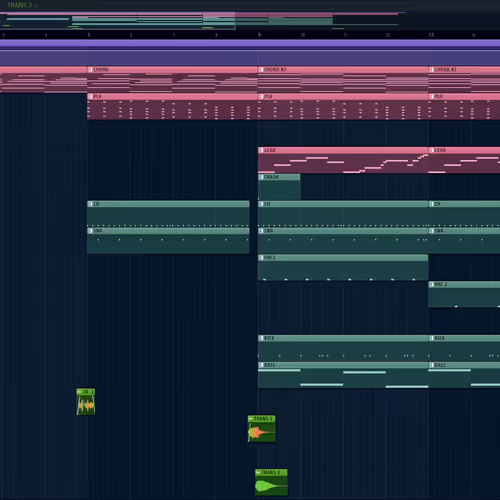The image size is (500, 500).
Task: Click the TRANS 3 audio clip menu icon
Action: coord(258,472)
